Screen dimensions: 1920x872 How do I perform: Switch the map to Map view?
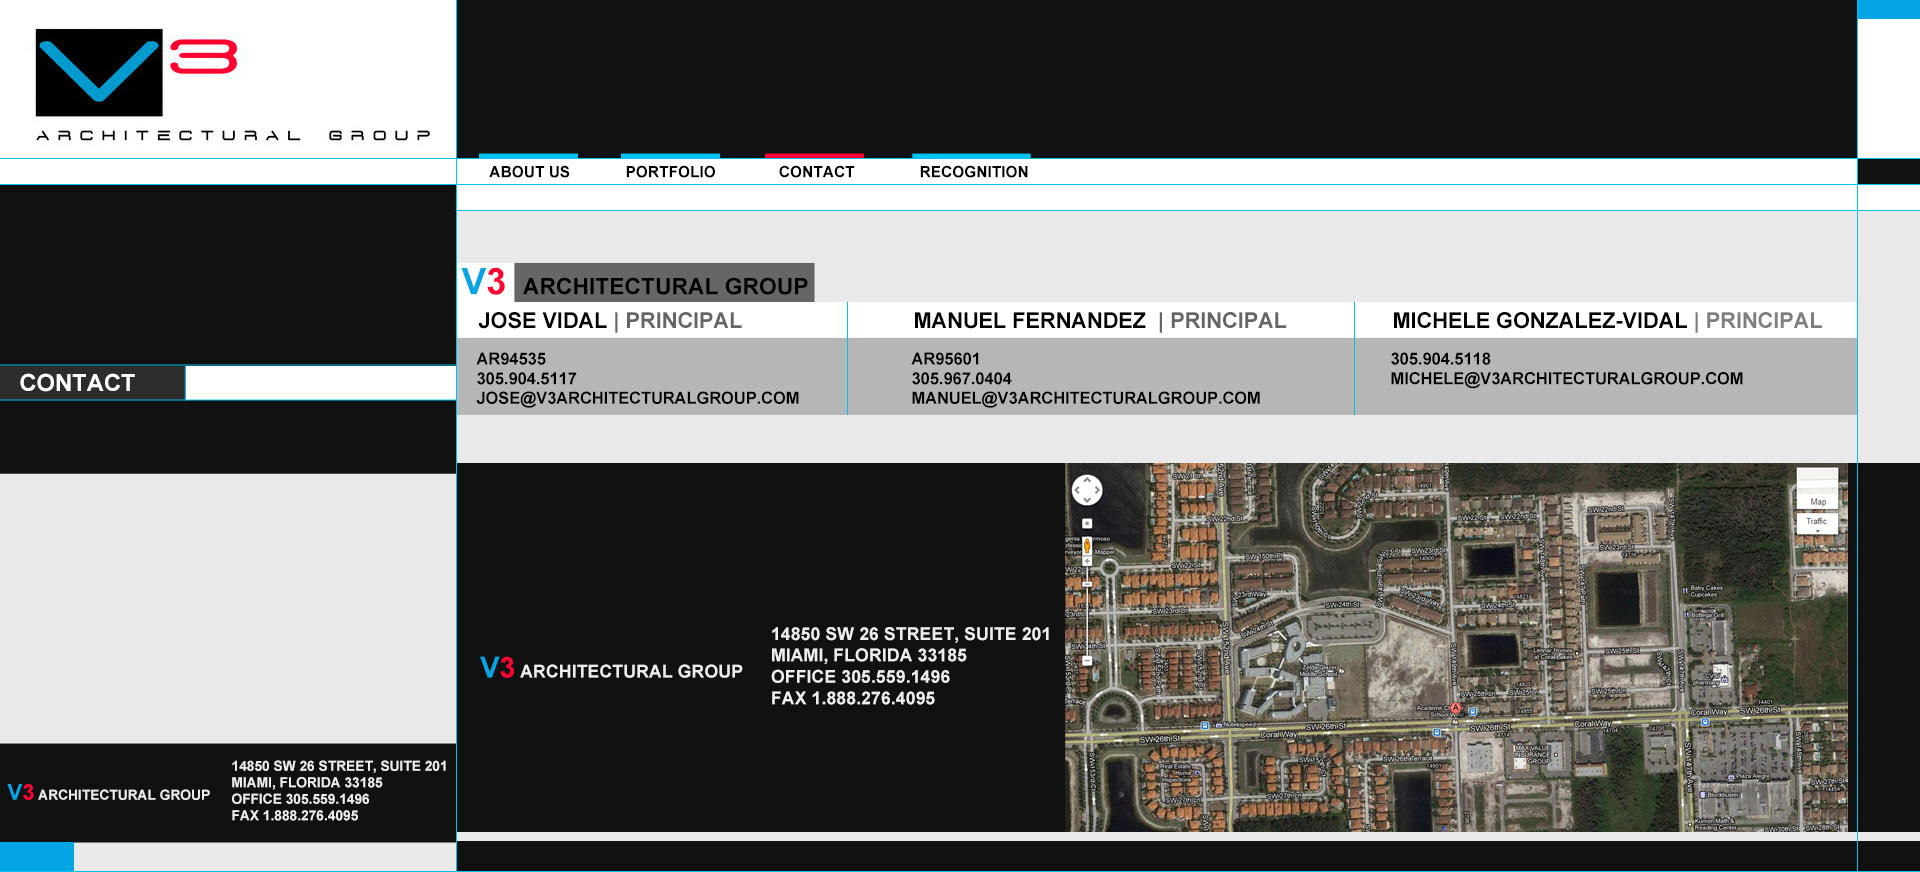(x=1817, y=501)
